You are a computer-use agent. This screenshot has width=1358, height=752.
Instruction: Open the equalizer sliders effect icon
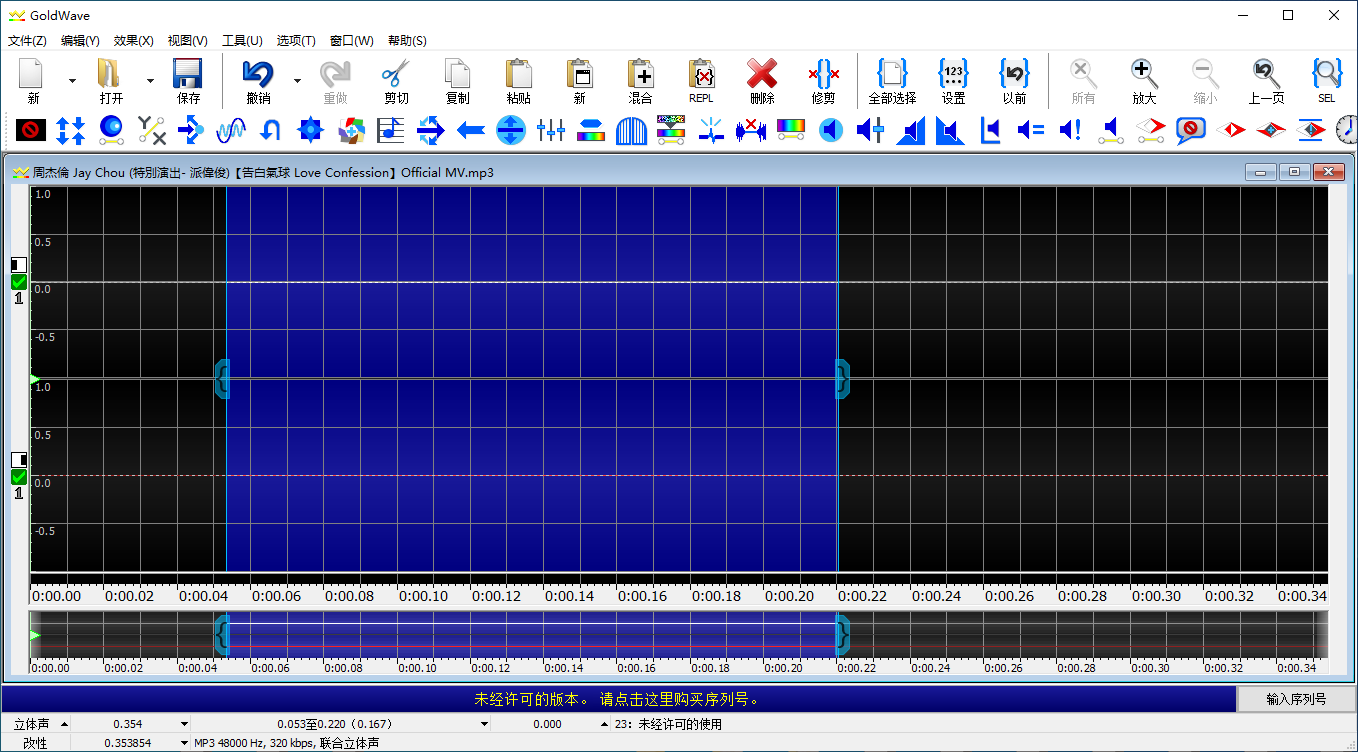pos(551,130)
